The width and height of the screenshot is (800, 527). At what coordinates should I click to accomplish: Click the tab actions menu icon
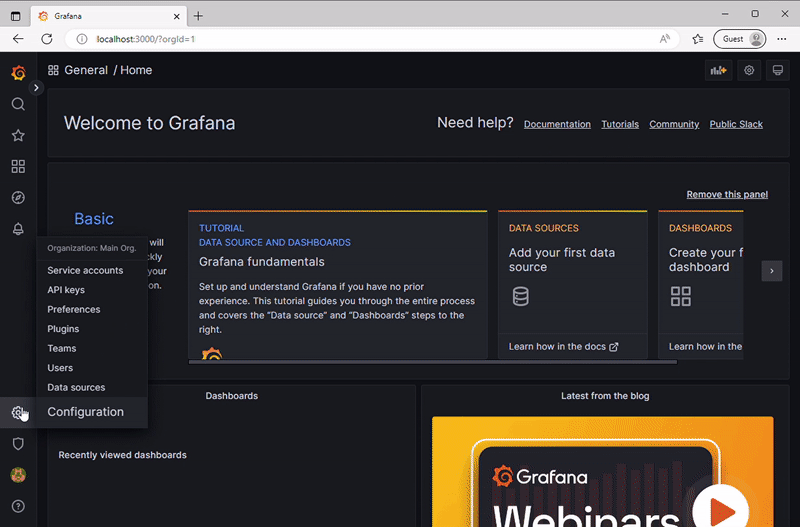tap(16, 16)
